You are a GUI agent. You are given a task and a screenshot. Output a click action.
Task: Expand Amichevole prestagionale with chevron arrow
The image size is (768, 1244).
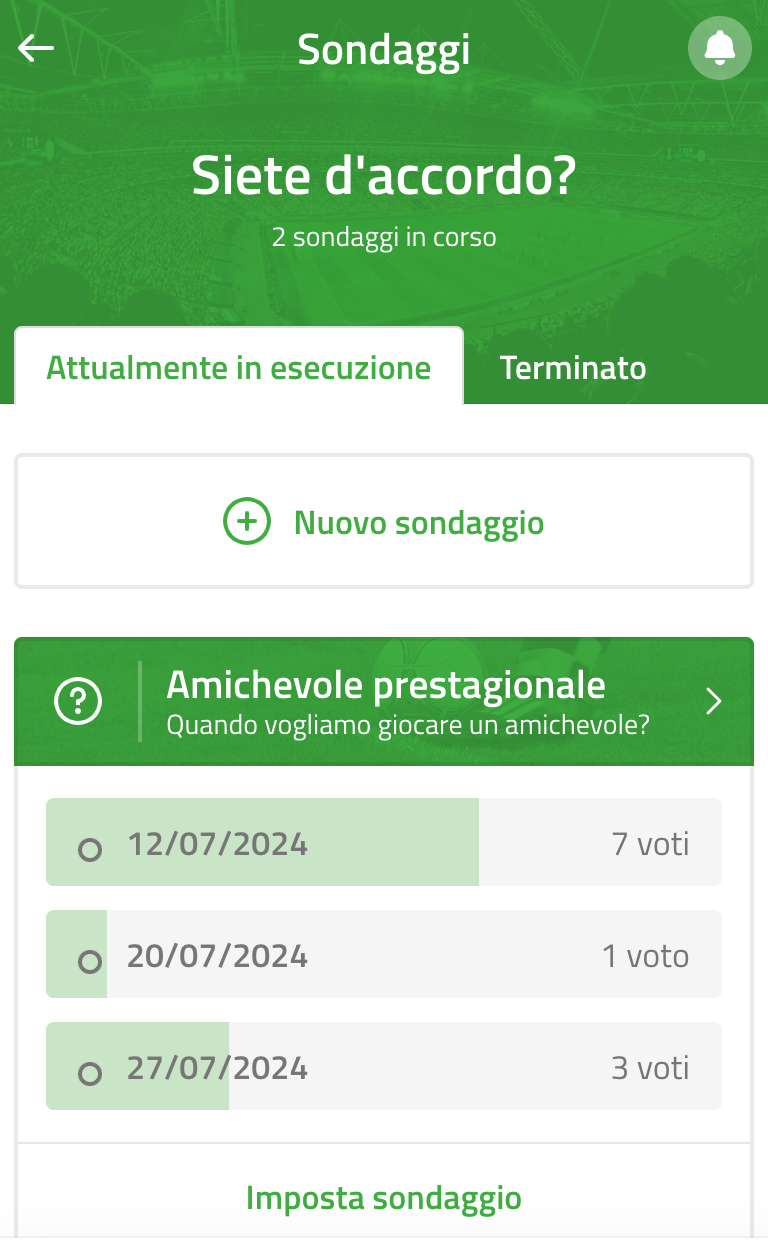[x=713, y=702]
